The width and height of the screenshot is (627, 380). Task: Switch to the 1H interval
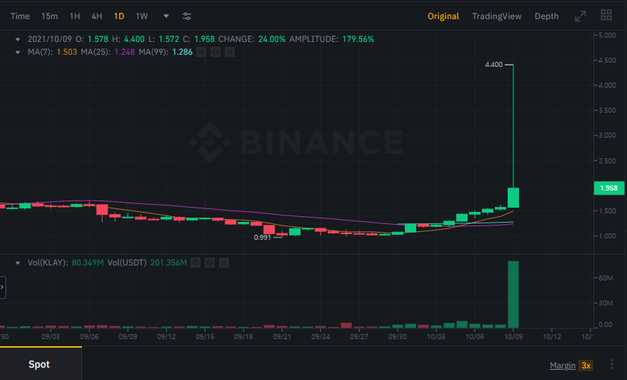point(75,16)
